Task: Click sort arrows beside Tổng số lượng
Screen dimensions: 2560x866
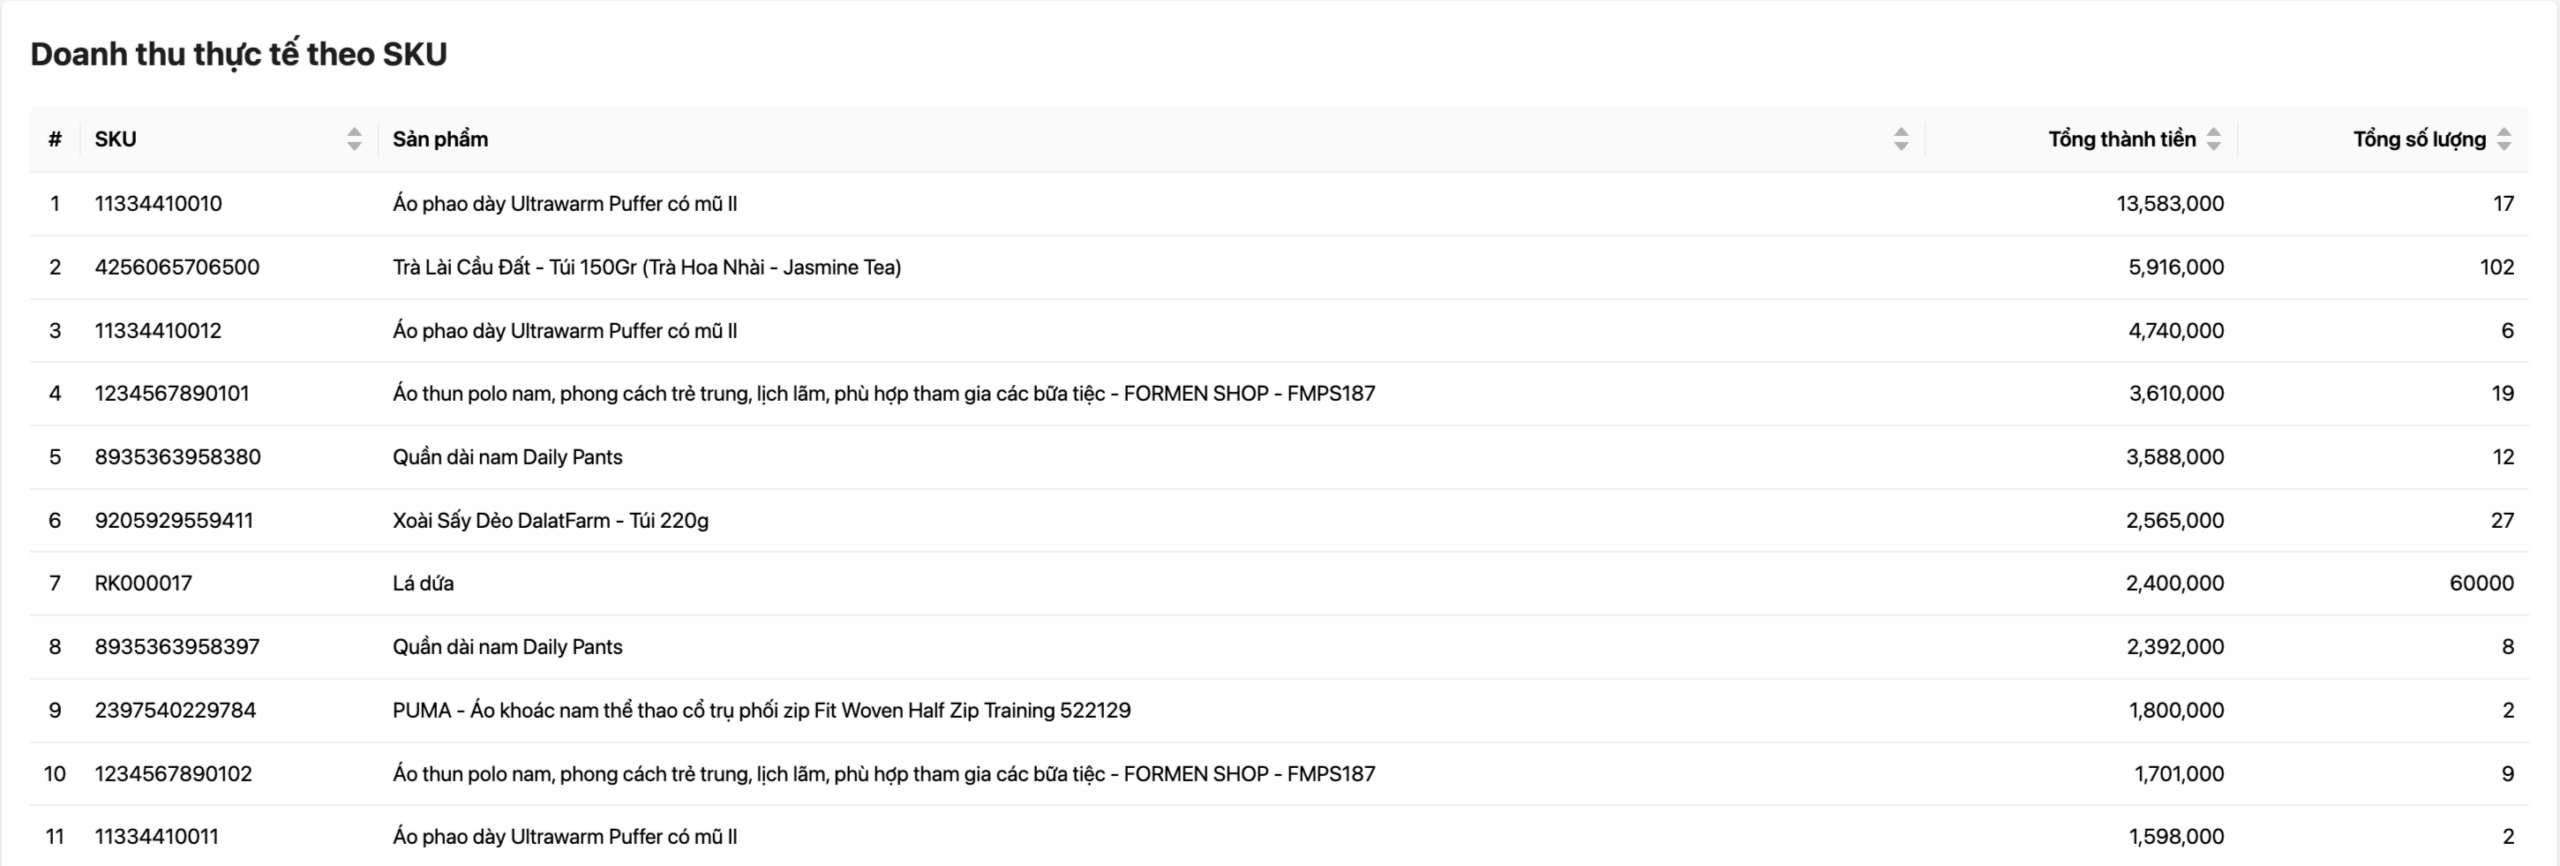Action: [2503, 139]
